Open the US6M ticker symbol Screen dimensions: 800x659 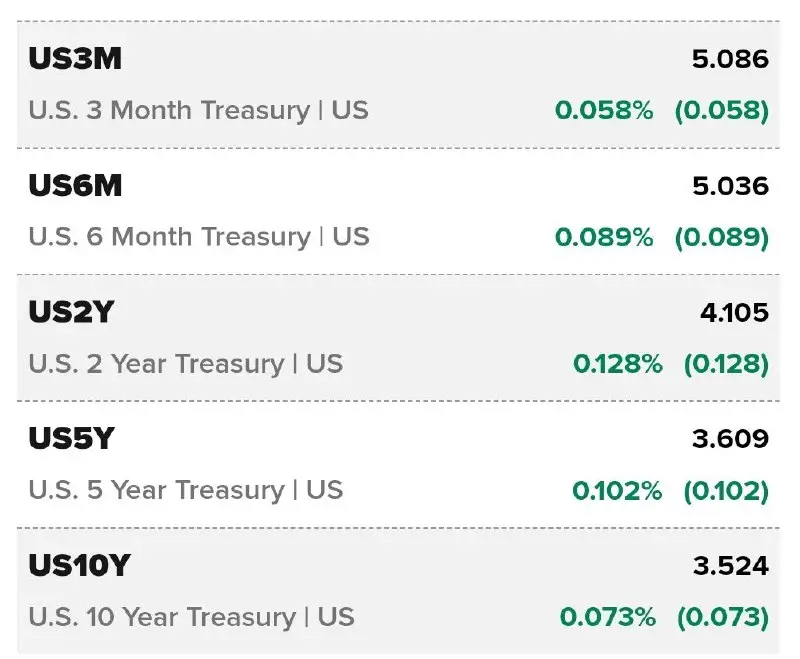75,185
